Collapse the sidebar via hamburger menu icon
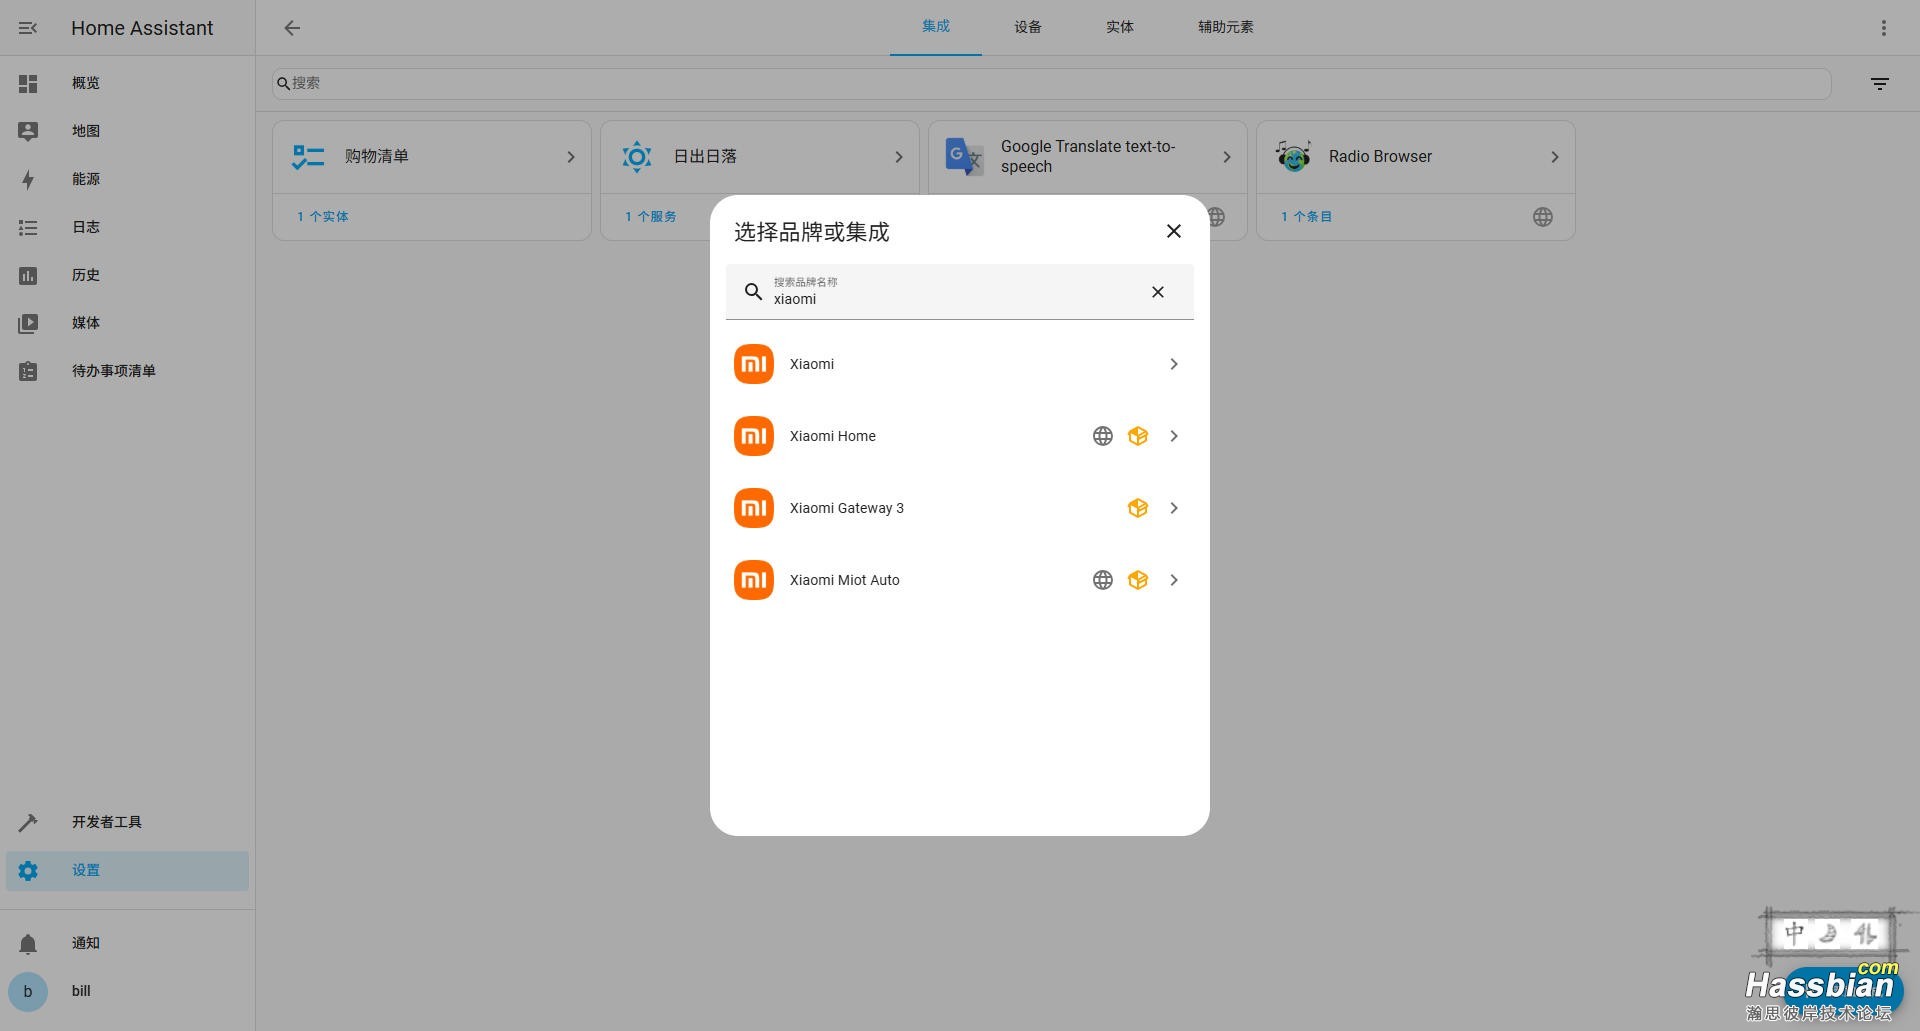 click(x=28, y=28)
